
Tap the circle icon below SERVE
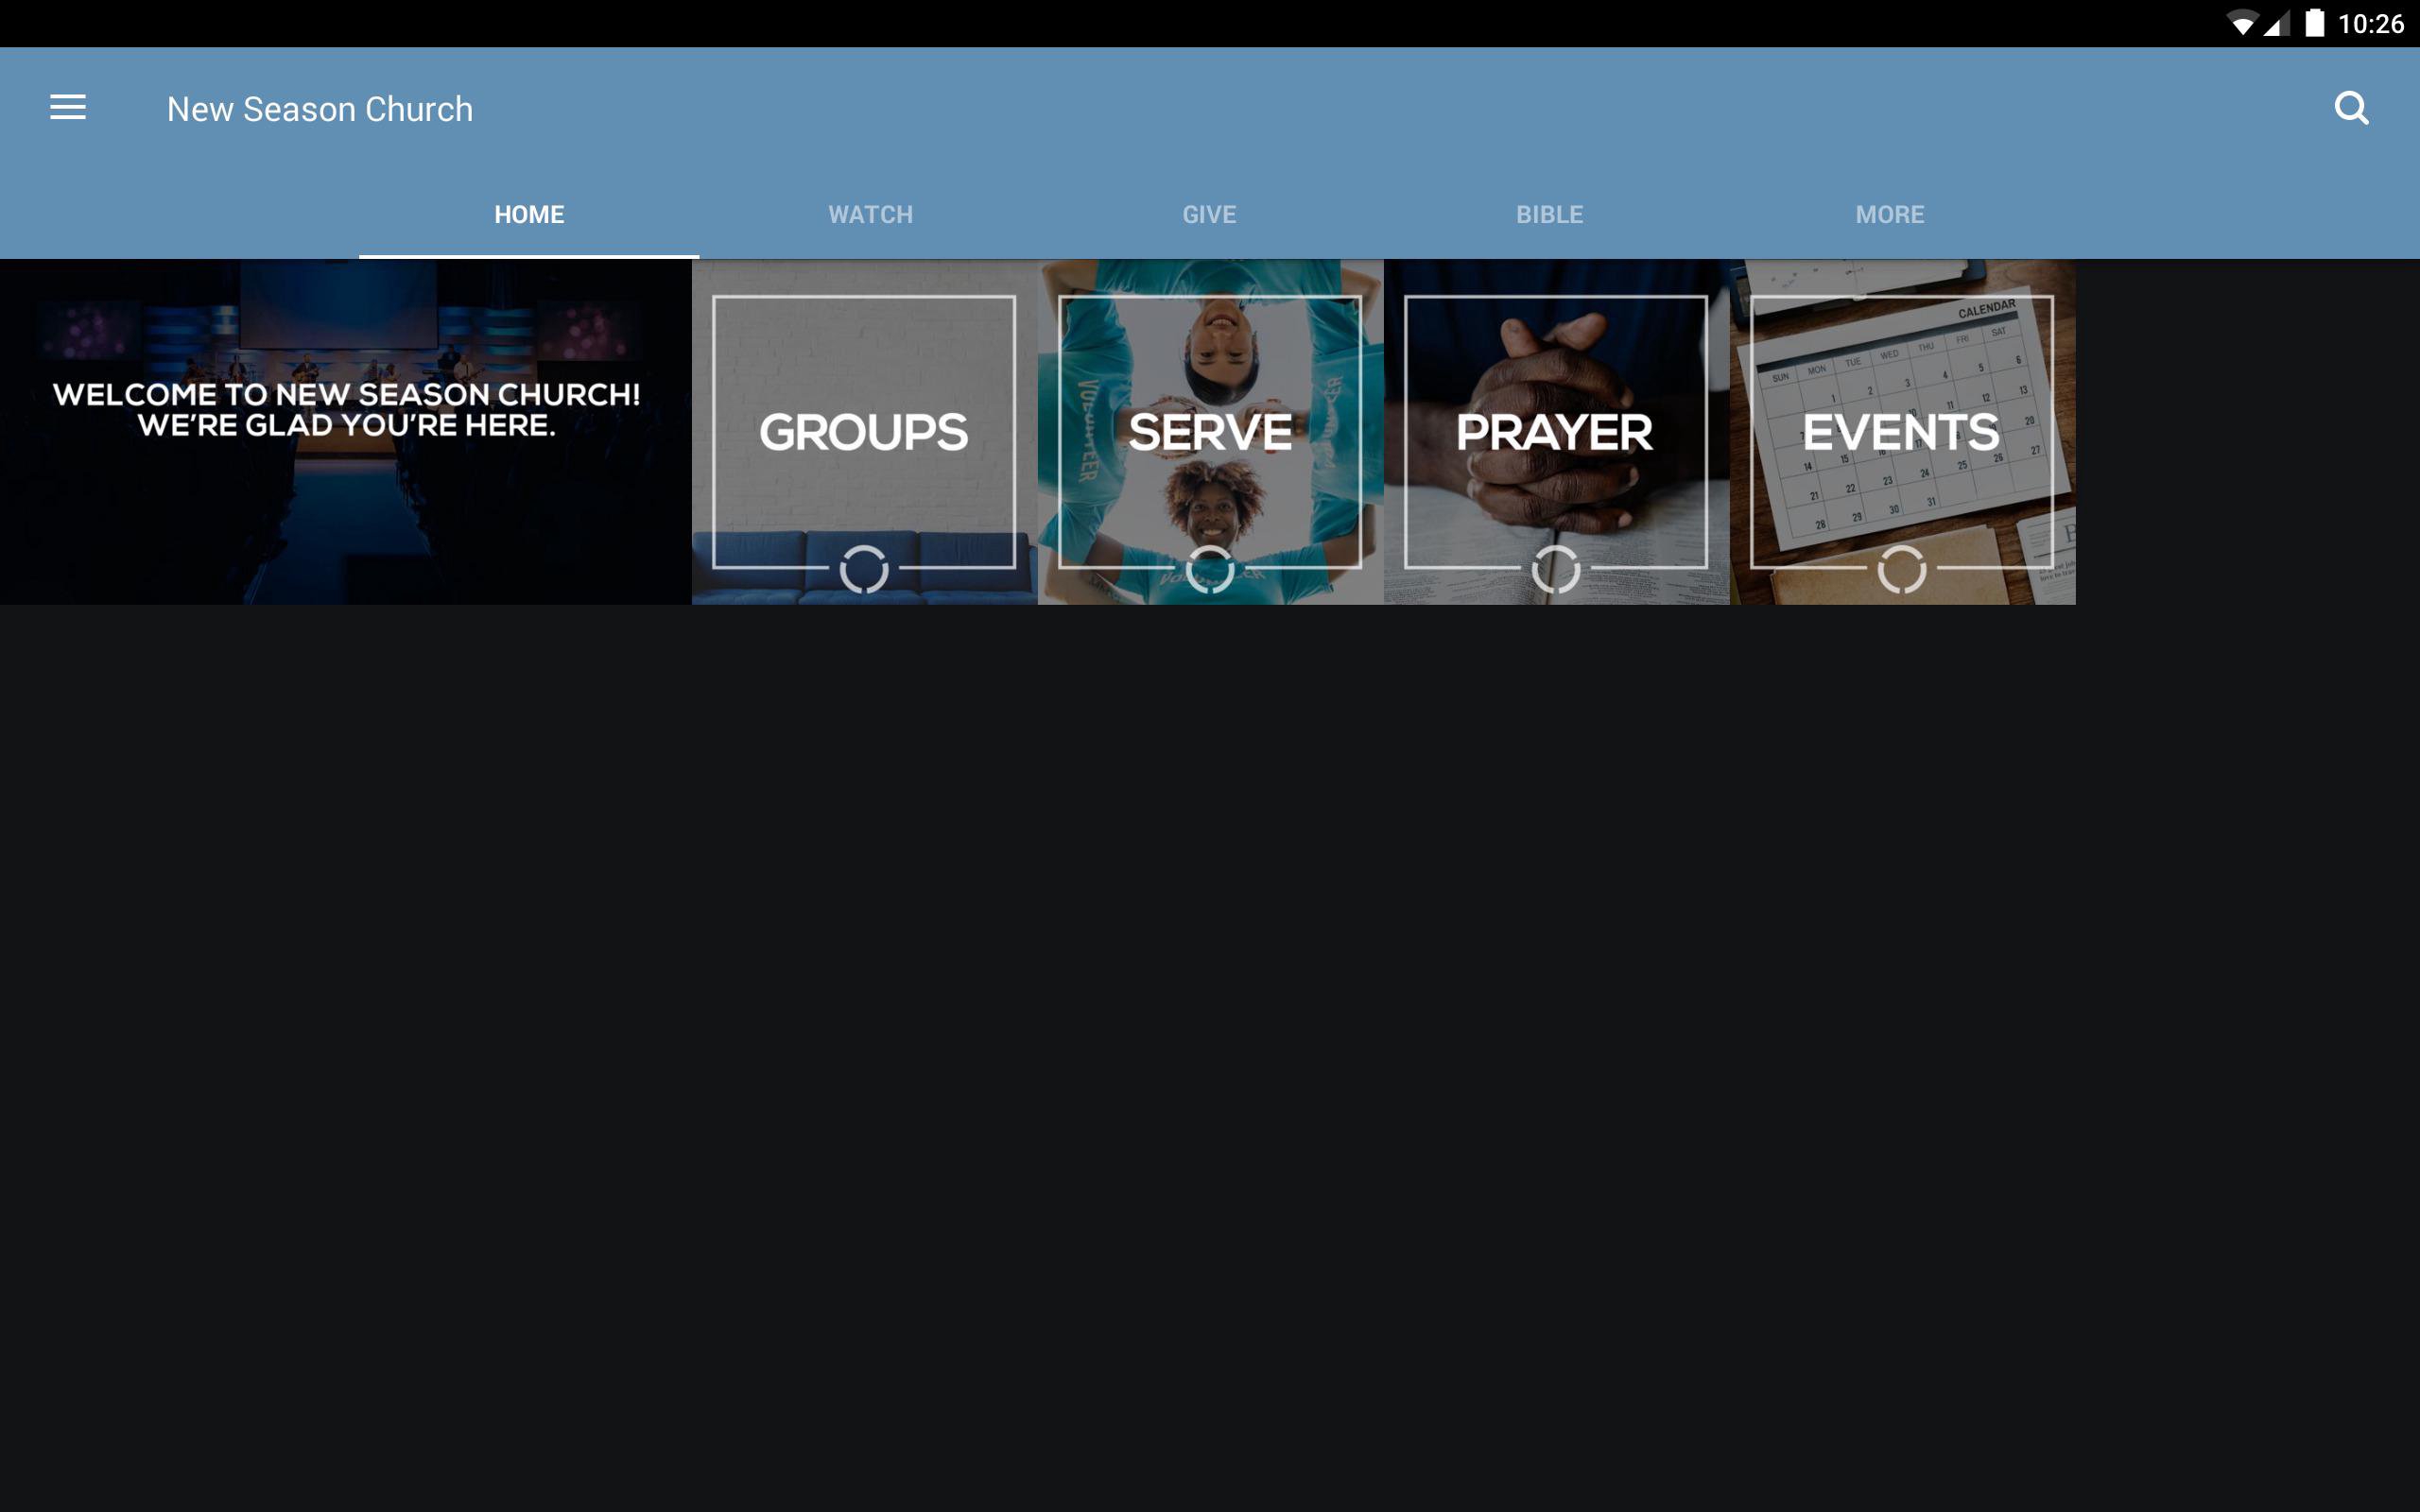pyautogui.click(x=1210, y=570)
